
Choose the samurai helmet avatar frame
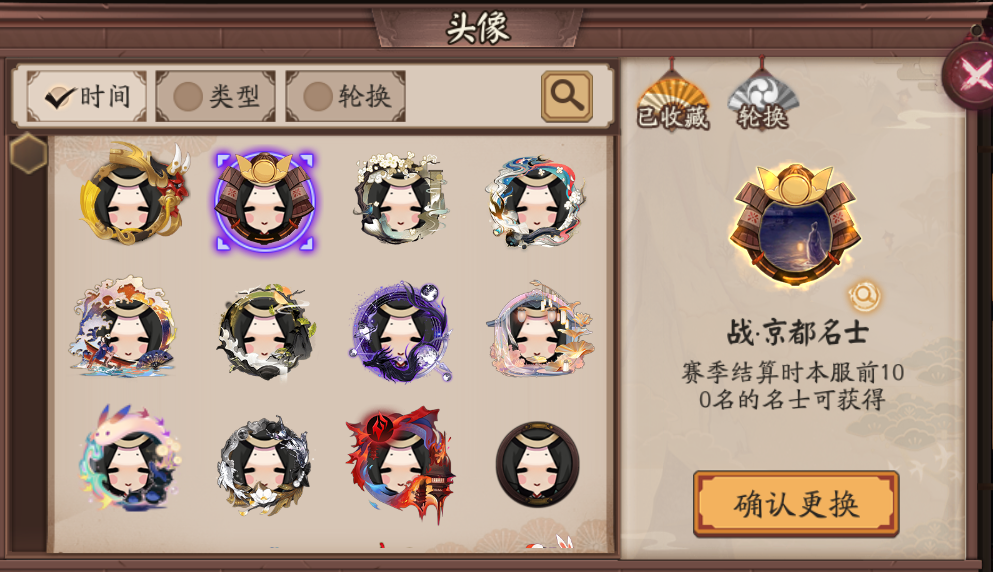(265, 201)
